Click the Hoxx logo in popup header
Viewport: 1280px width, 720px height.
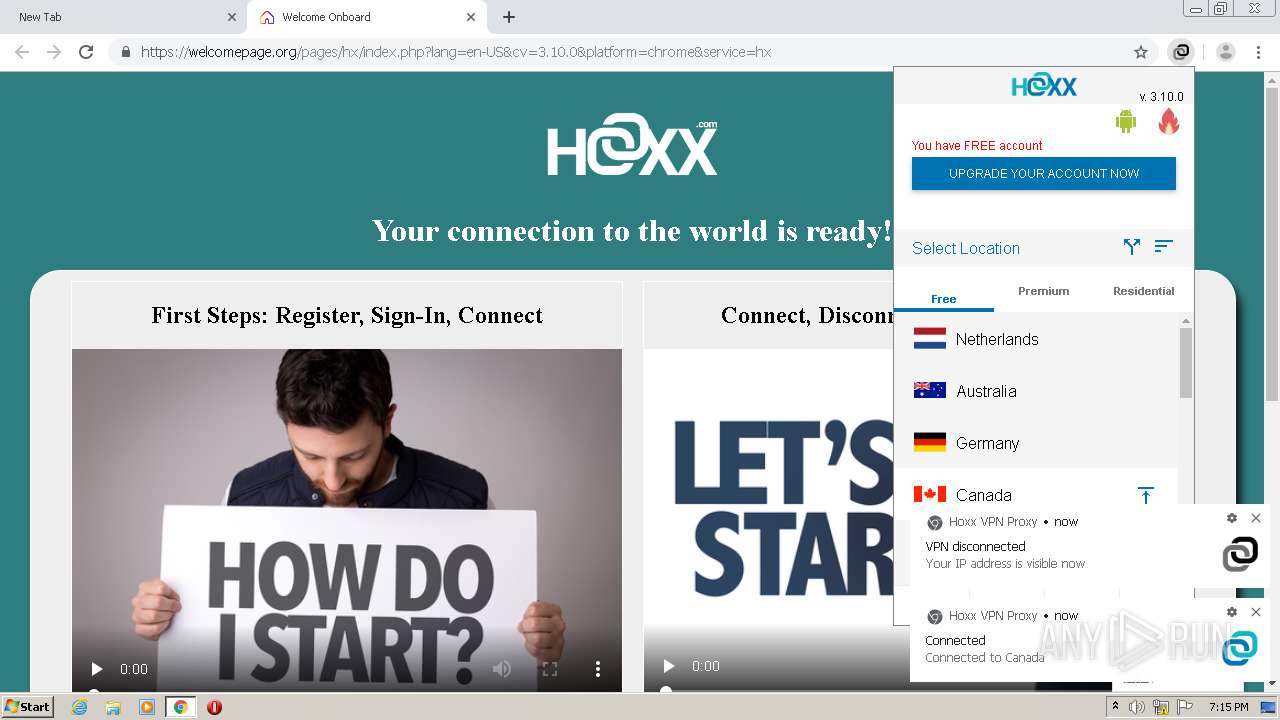(x=1044, y=86)
